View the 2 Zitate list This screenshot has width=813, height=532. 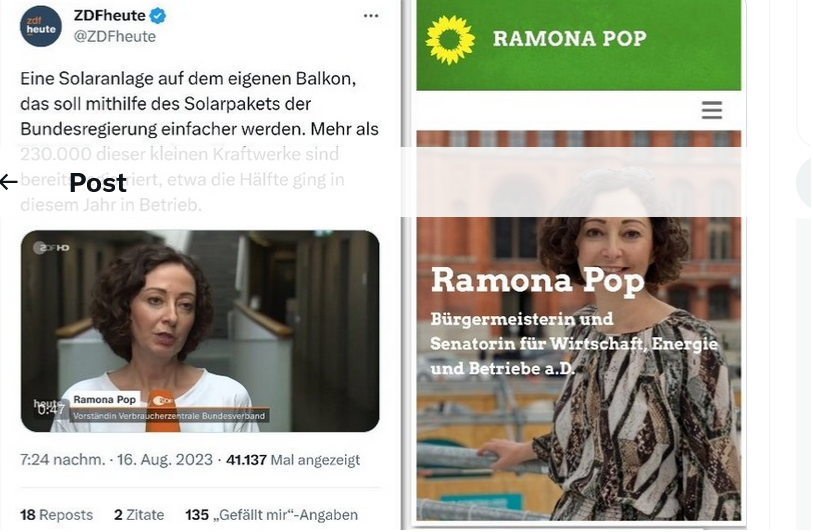click(x=139, y=515)
